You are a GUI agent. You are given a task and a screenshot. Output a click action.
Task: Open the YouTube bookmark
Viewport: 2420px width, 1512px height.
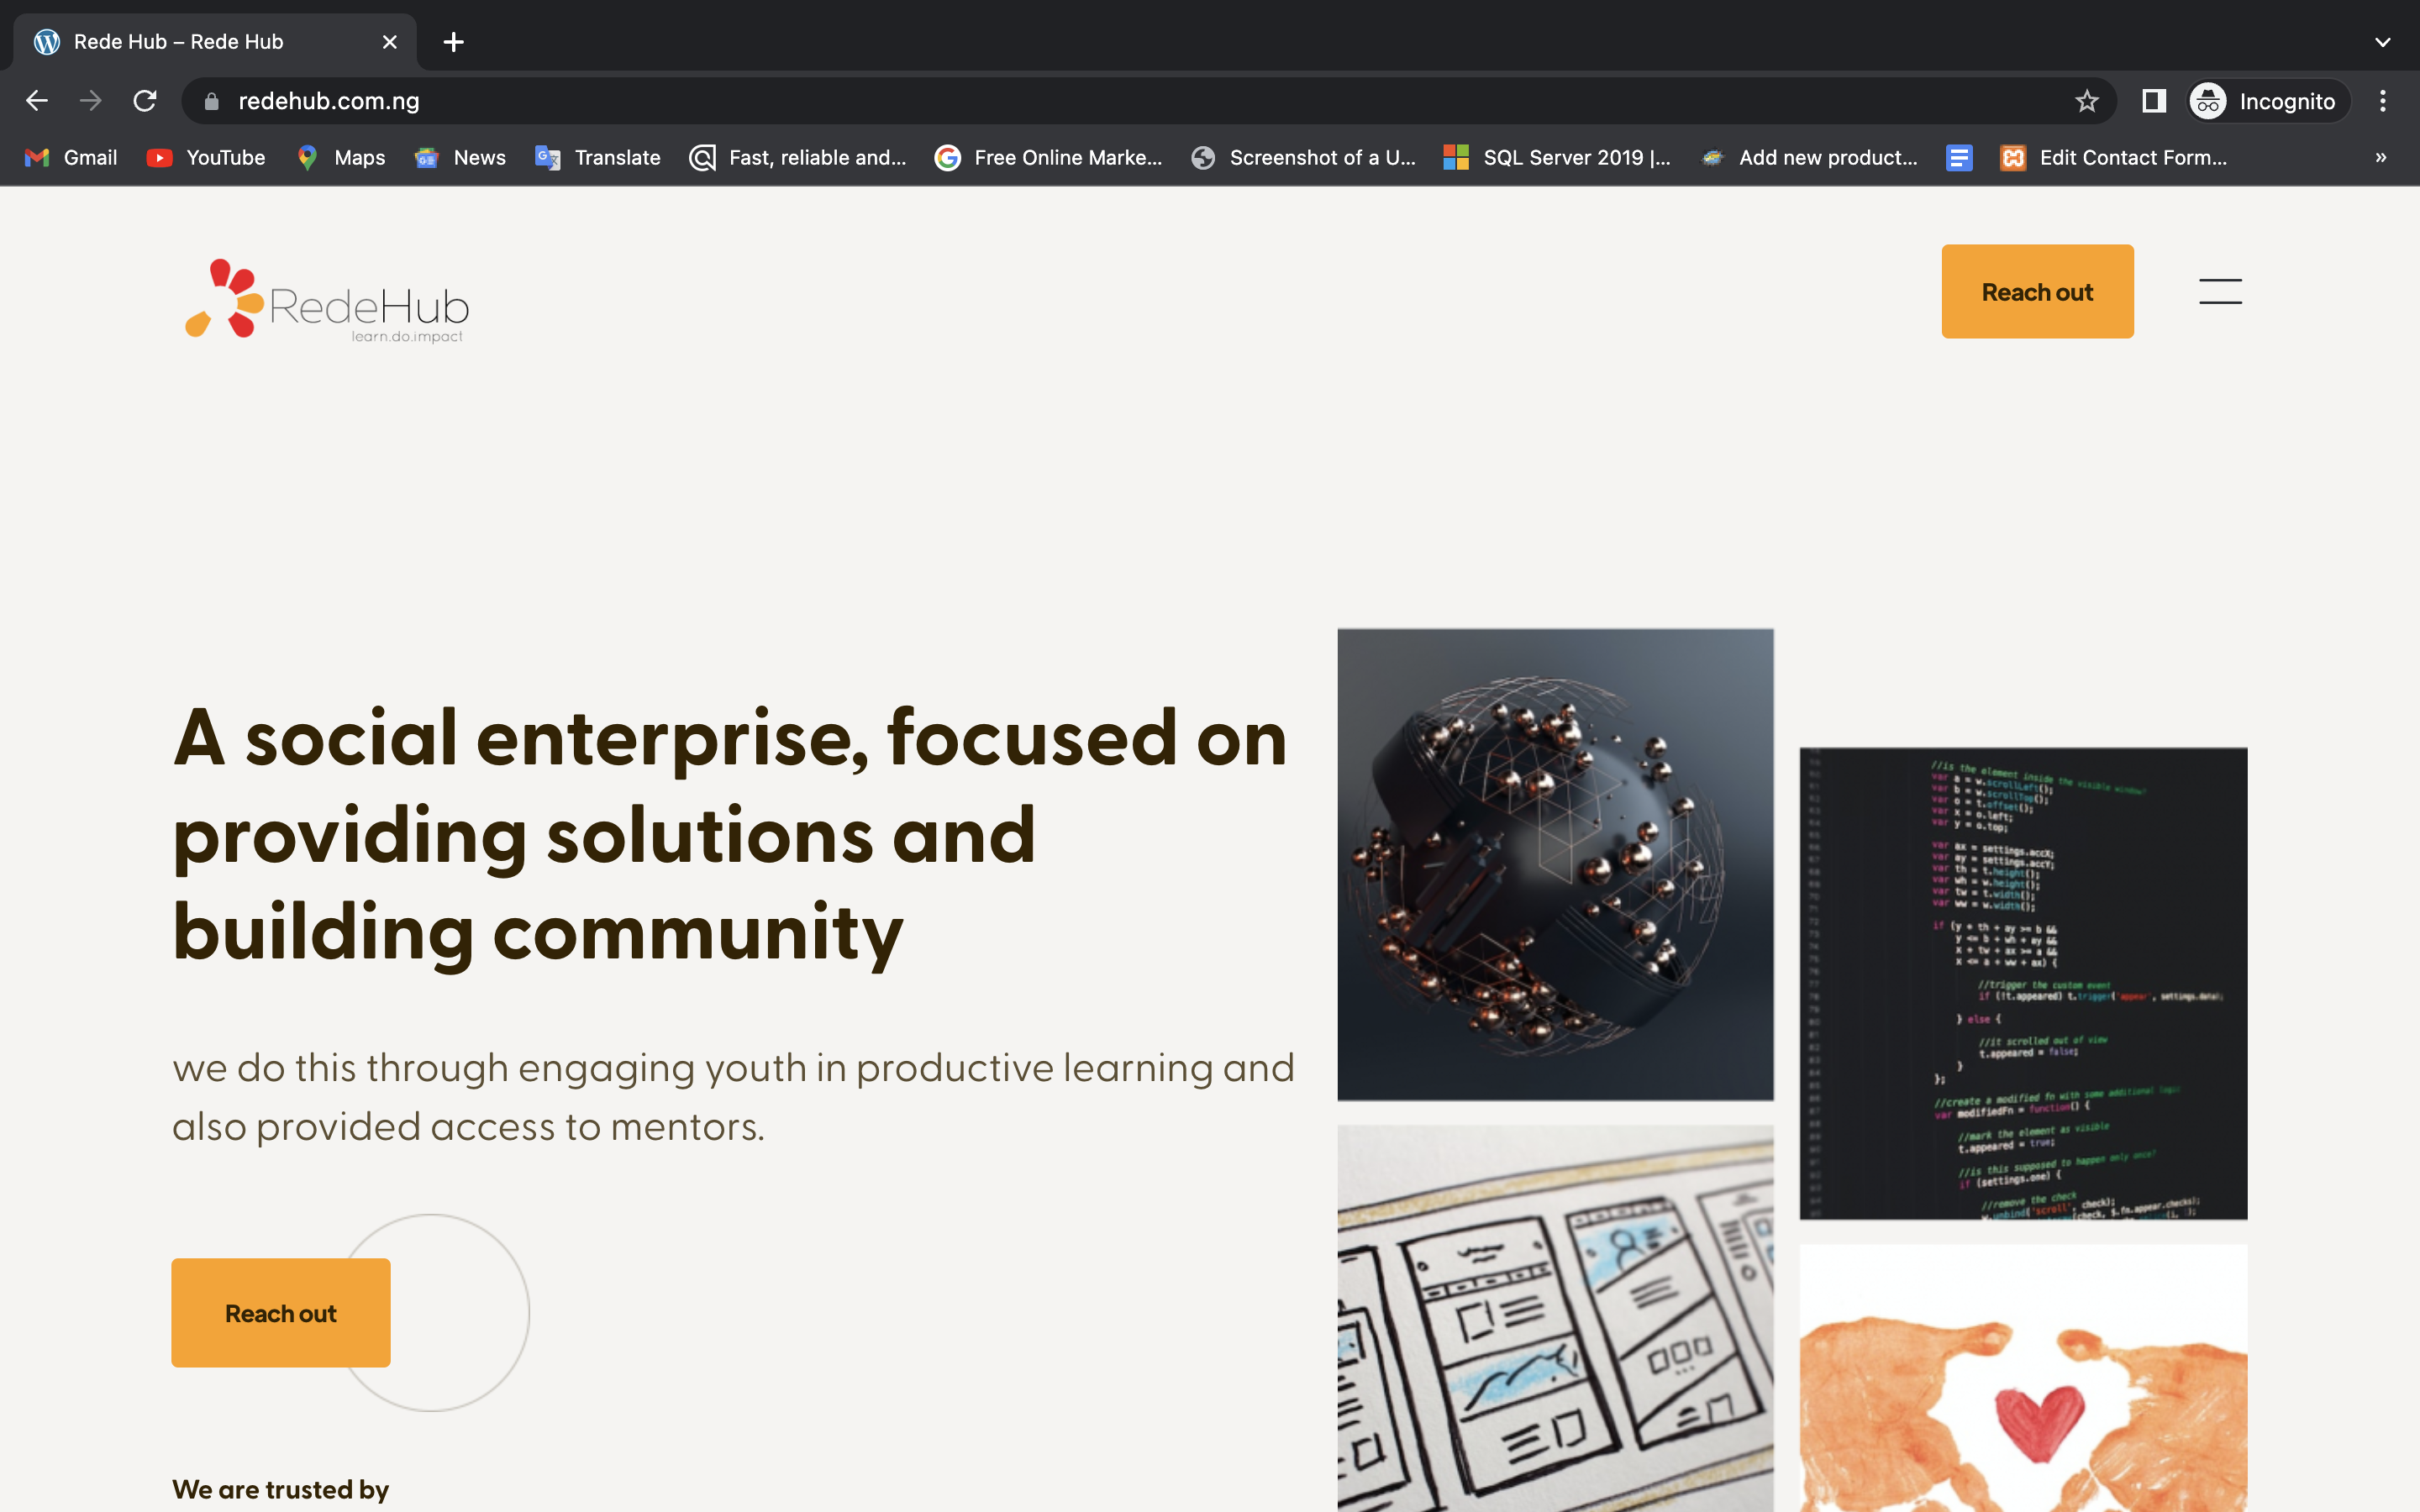tap(206, 157)
